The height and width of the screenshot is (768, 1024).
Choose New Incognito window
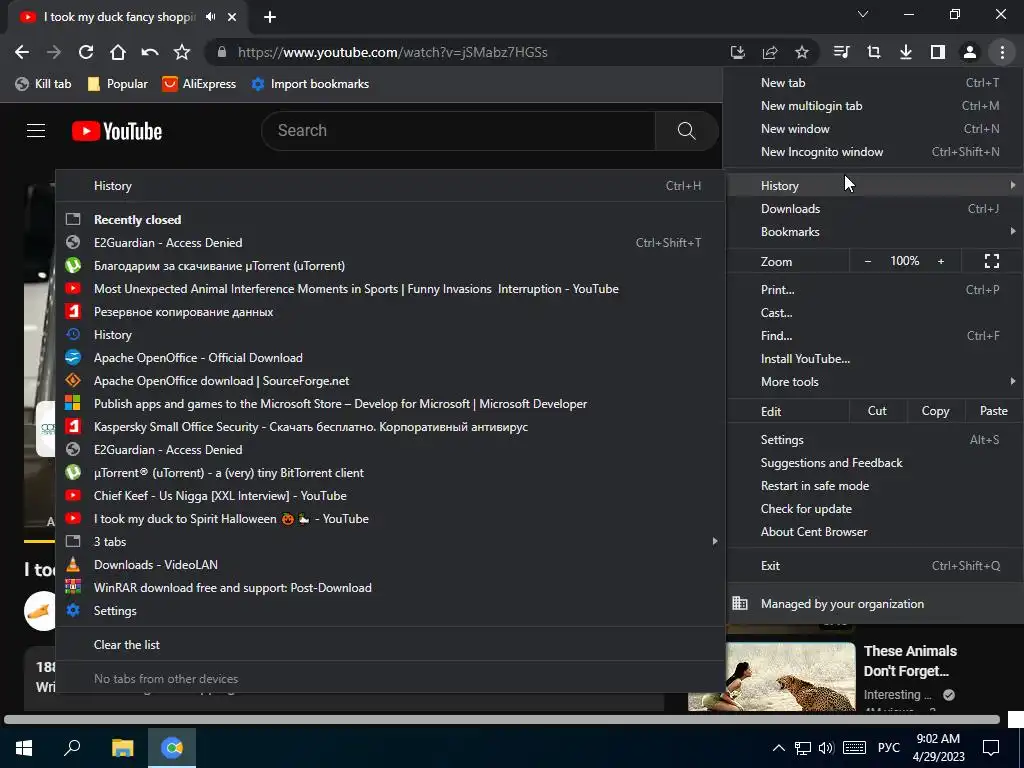(873, 152)
